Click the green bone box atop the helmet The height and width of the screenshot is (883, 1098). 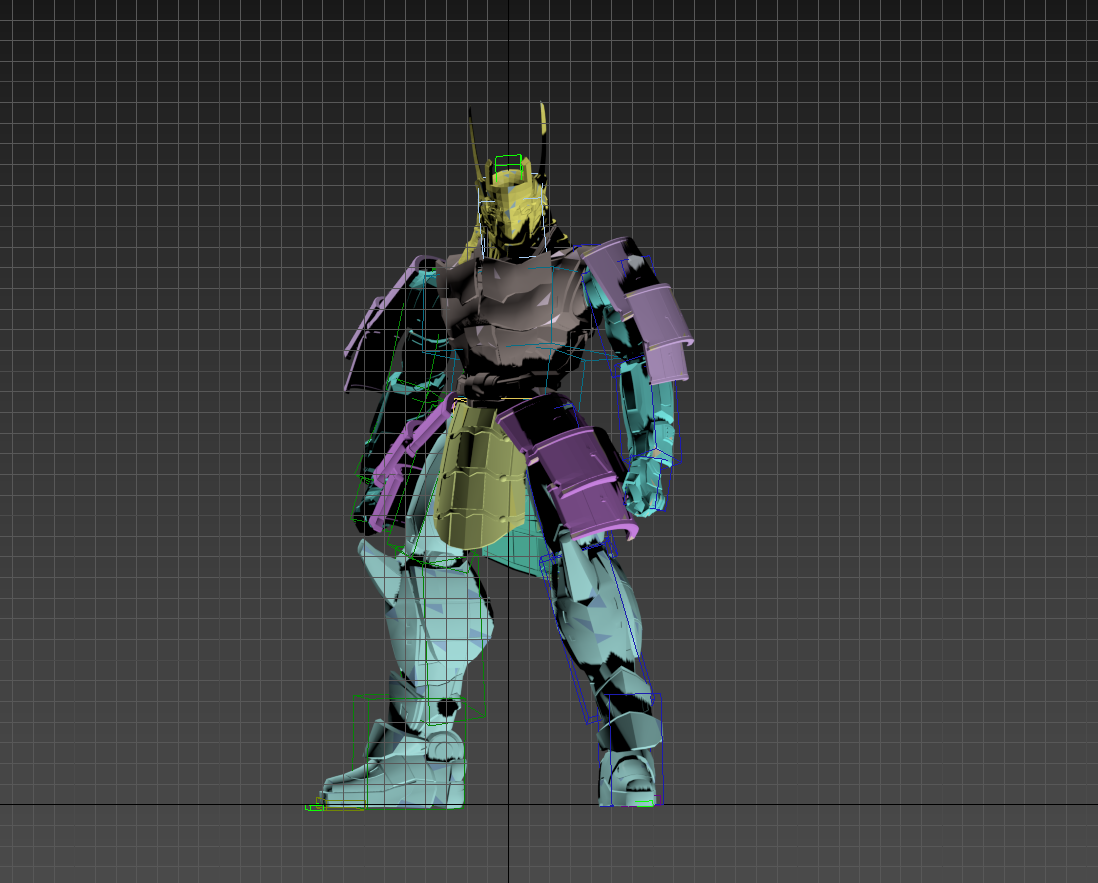pos(509,161)
